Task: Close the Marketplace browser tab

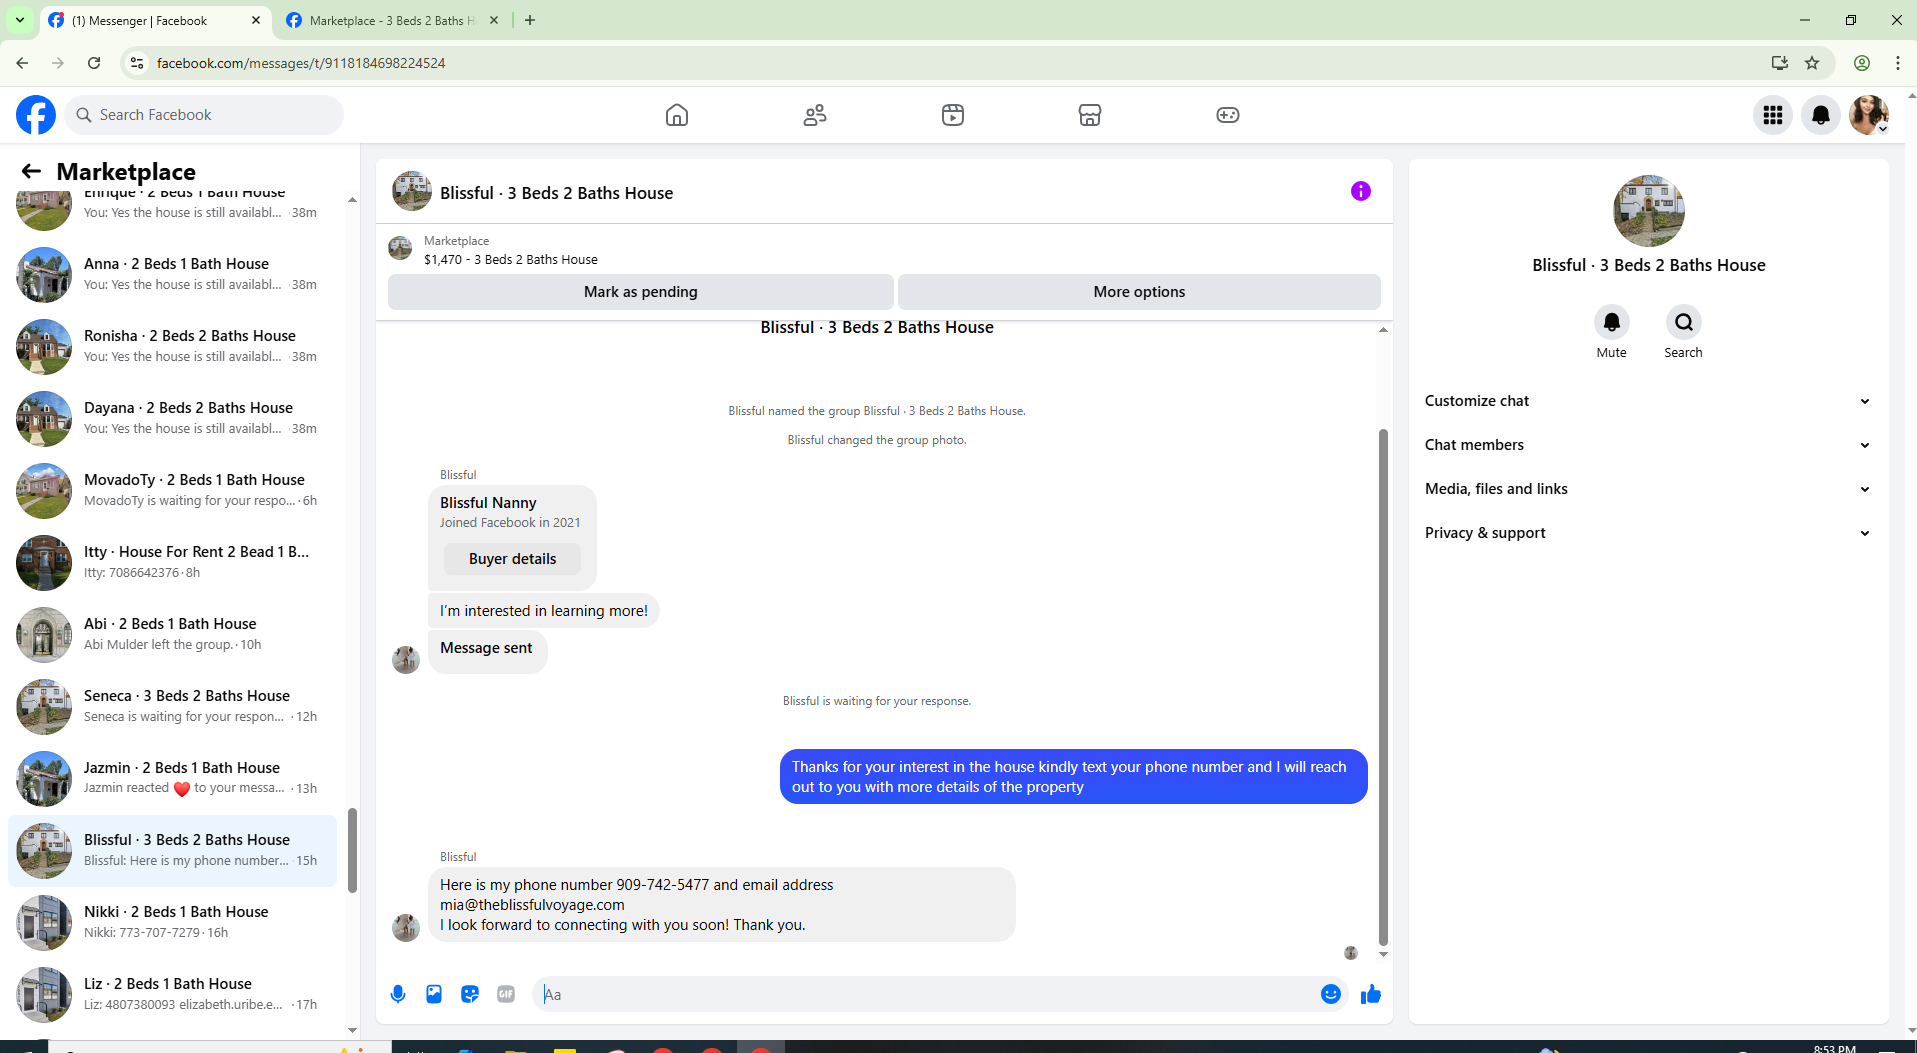Action: [494, 20]
